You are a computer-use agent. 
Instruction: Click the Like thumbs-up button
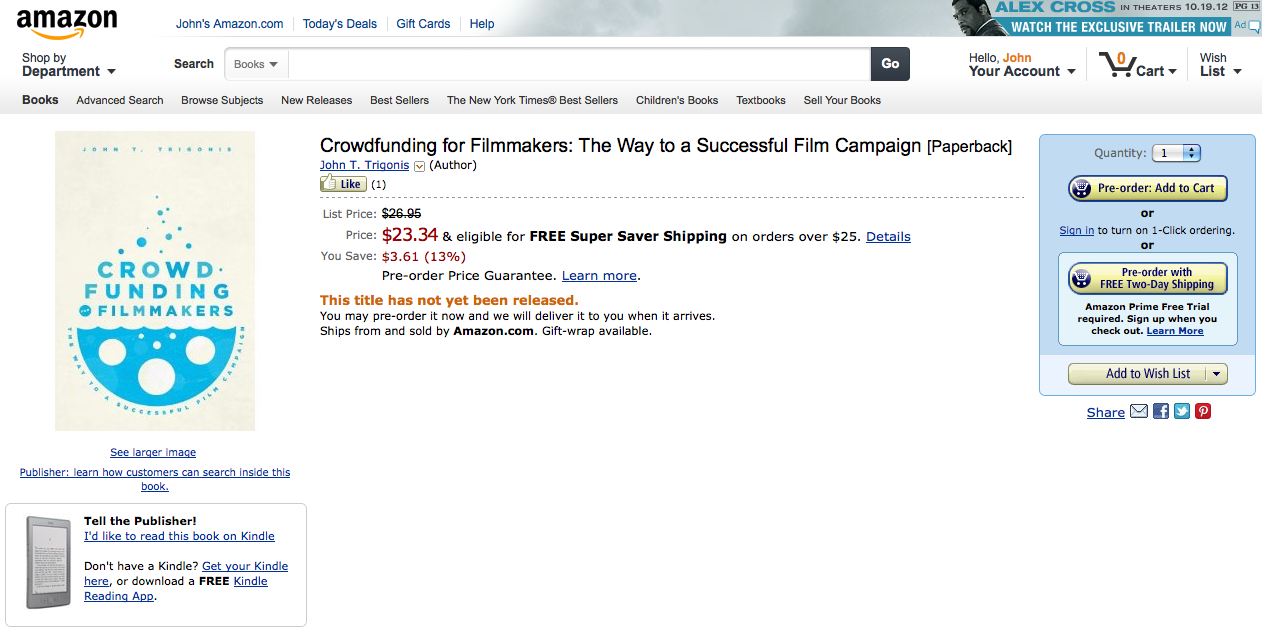pyautogui.click(x=342, y=184)
